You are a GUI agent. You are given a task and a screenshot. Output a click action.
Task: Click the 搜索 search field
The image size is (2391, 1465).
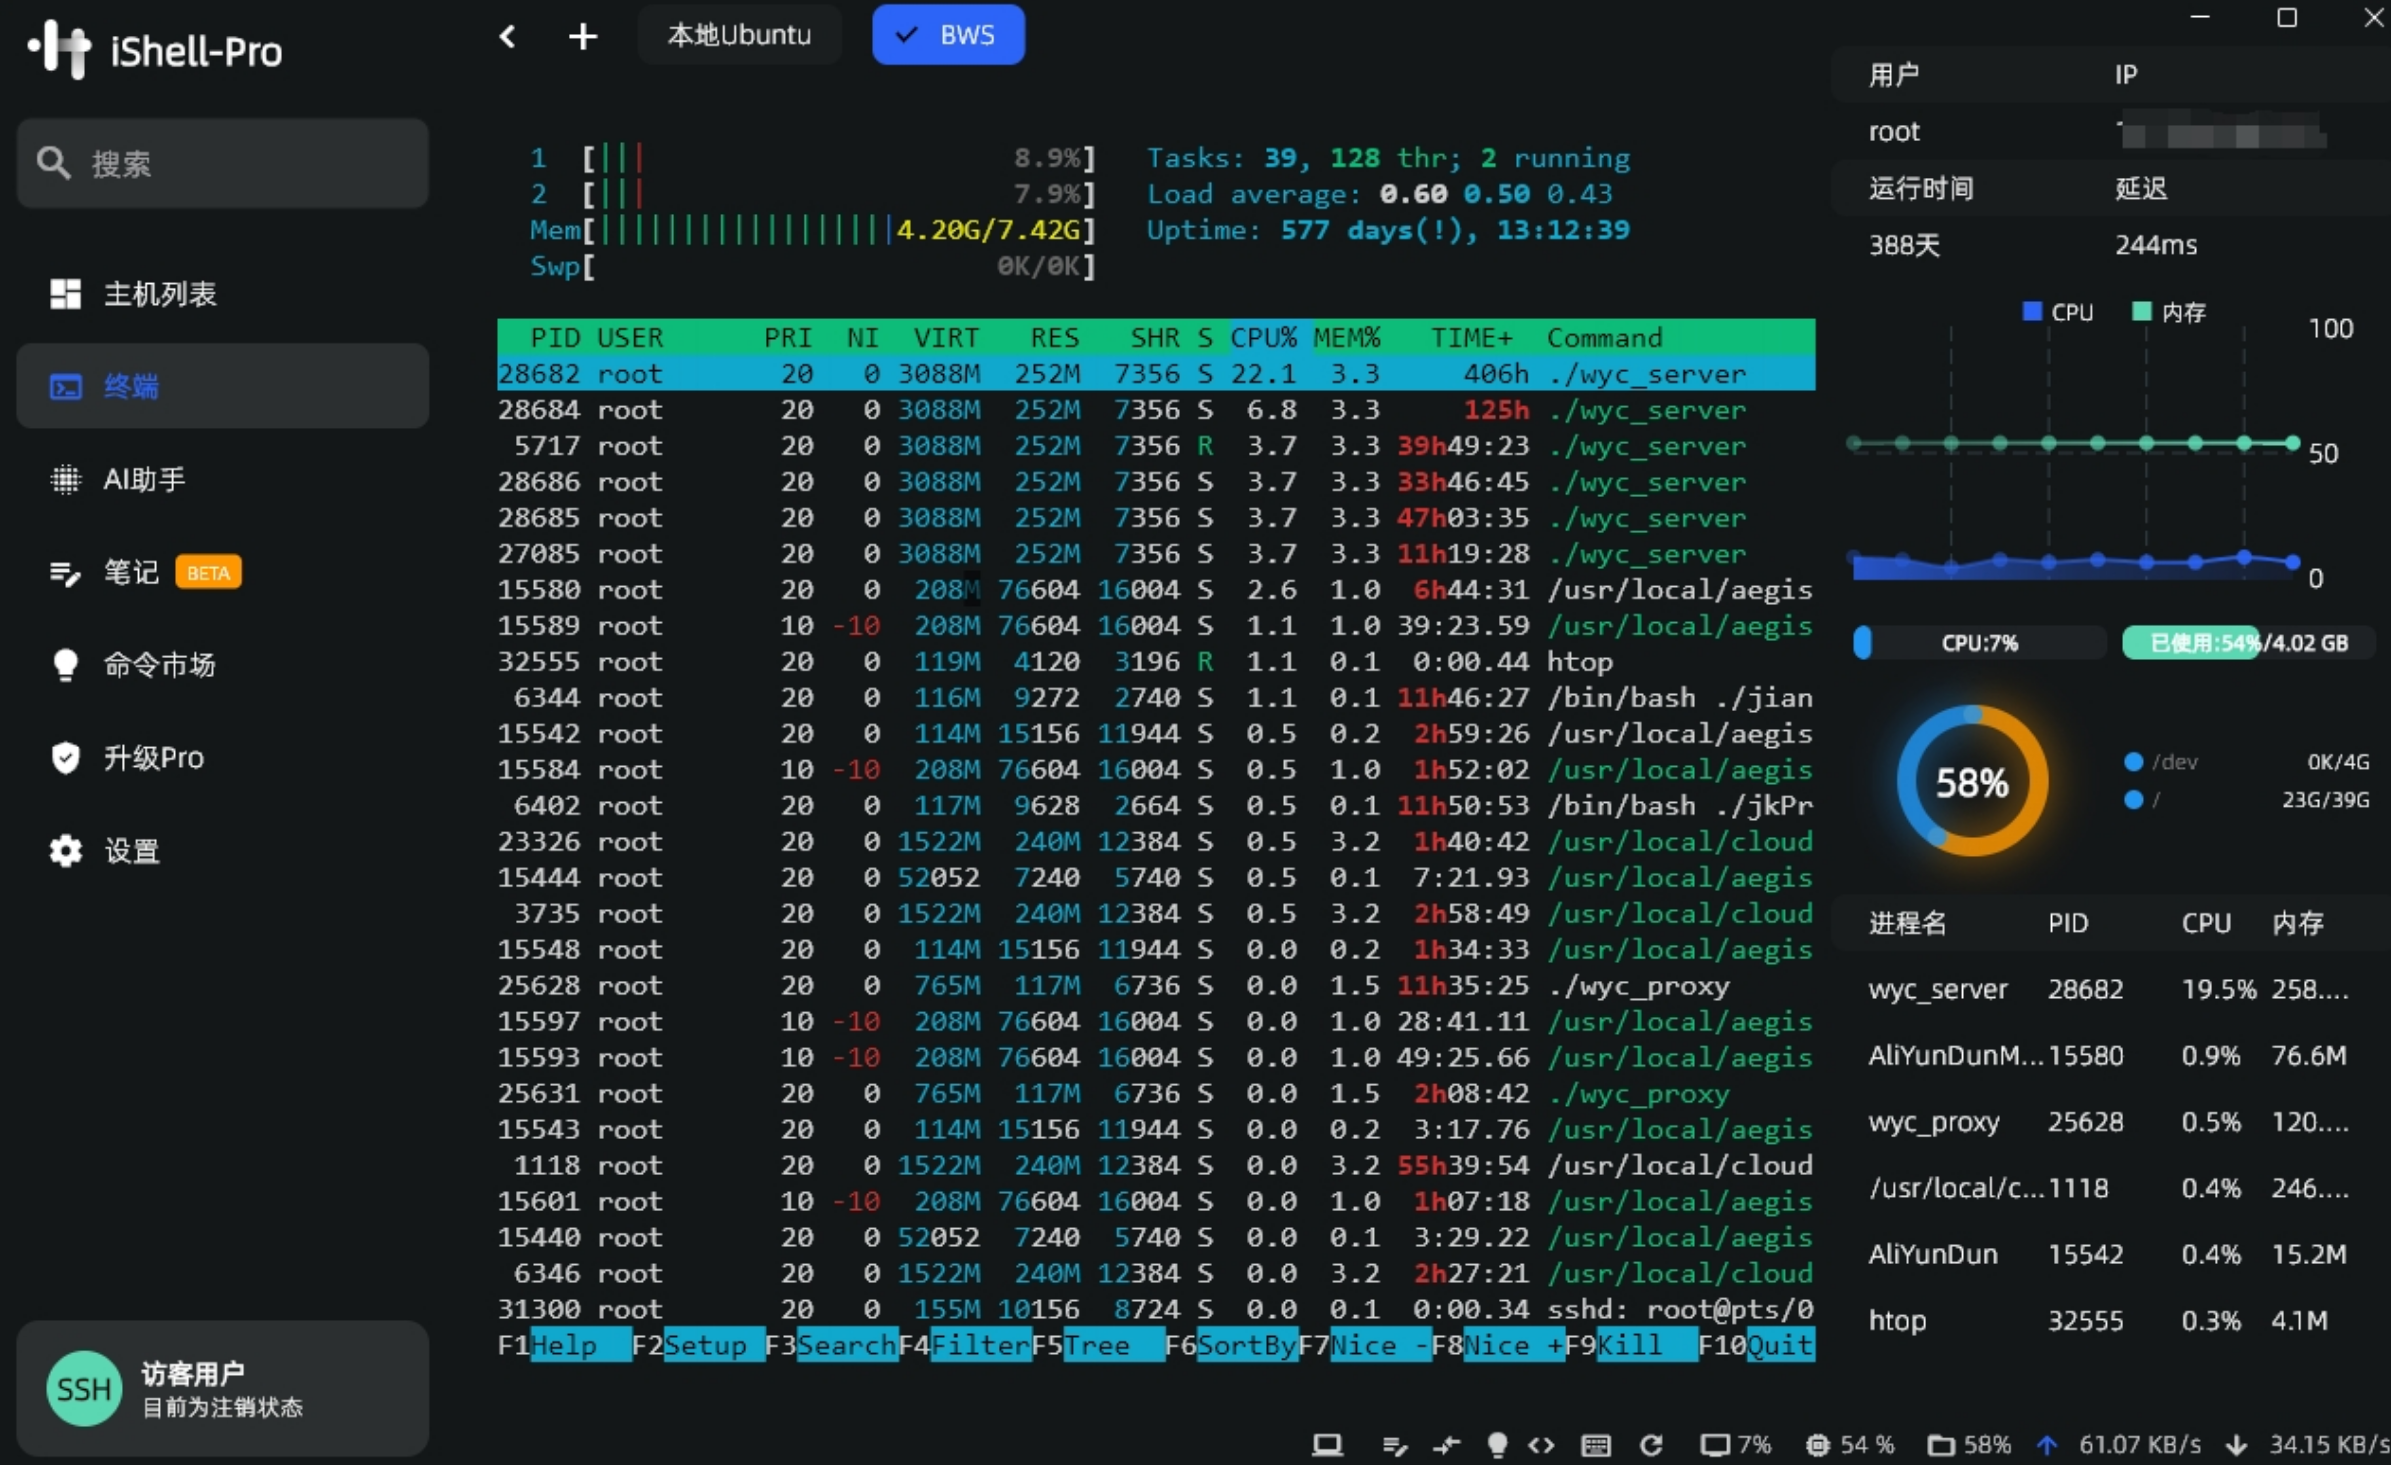tap(223, 163)
